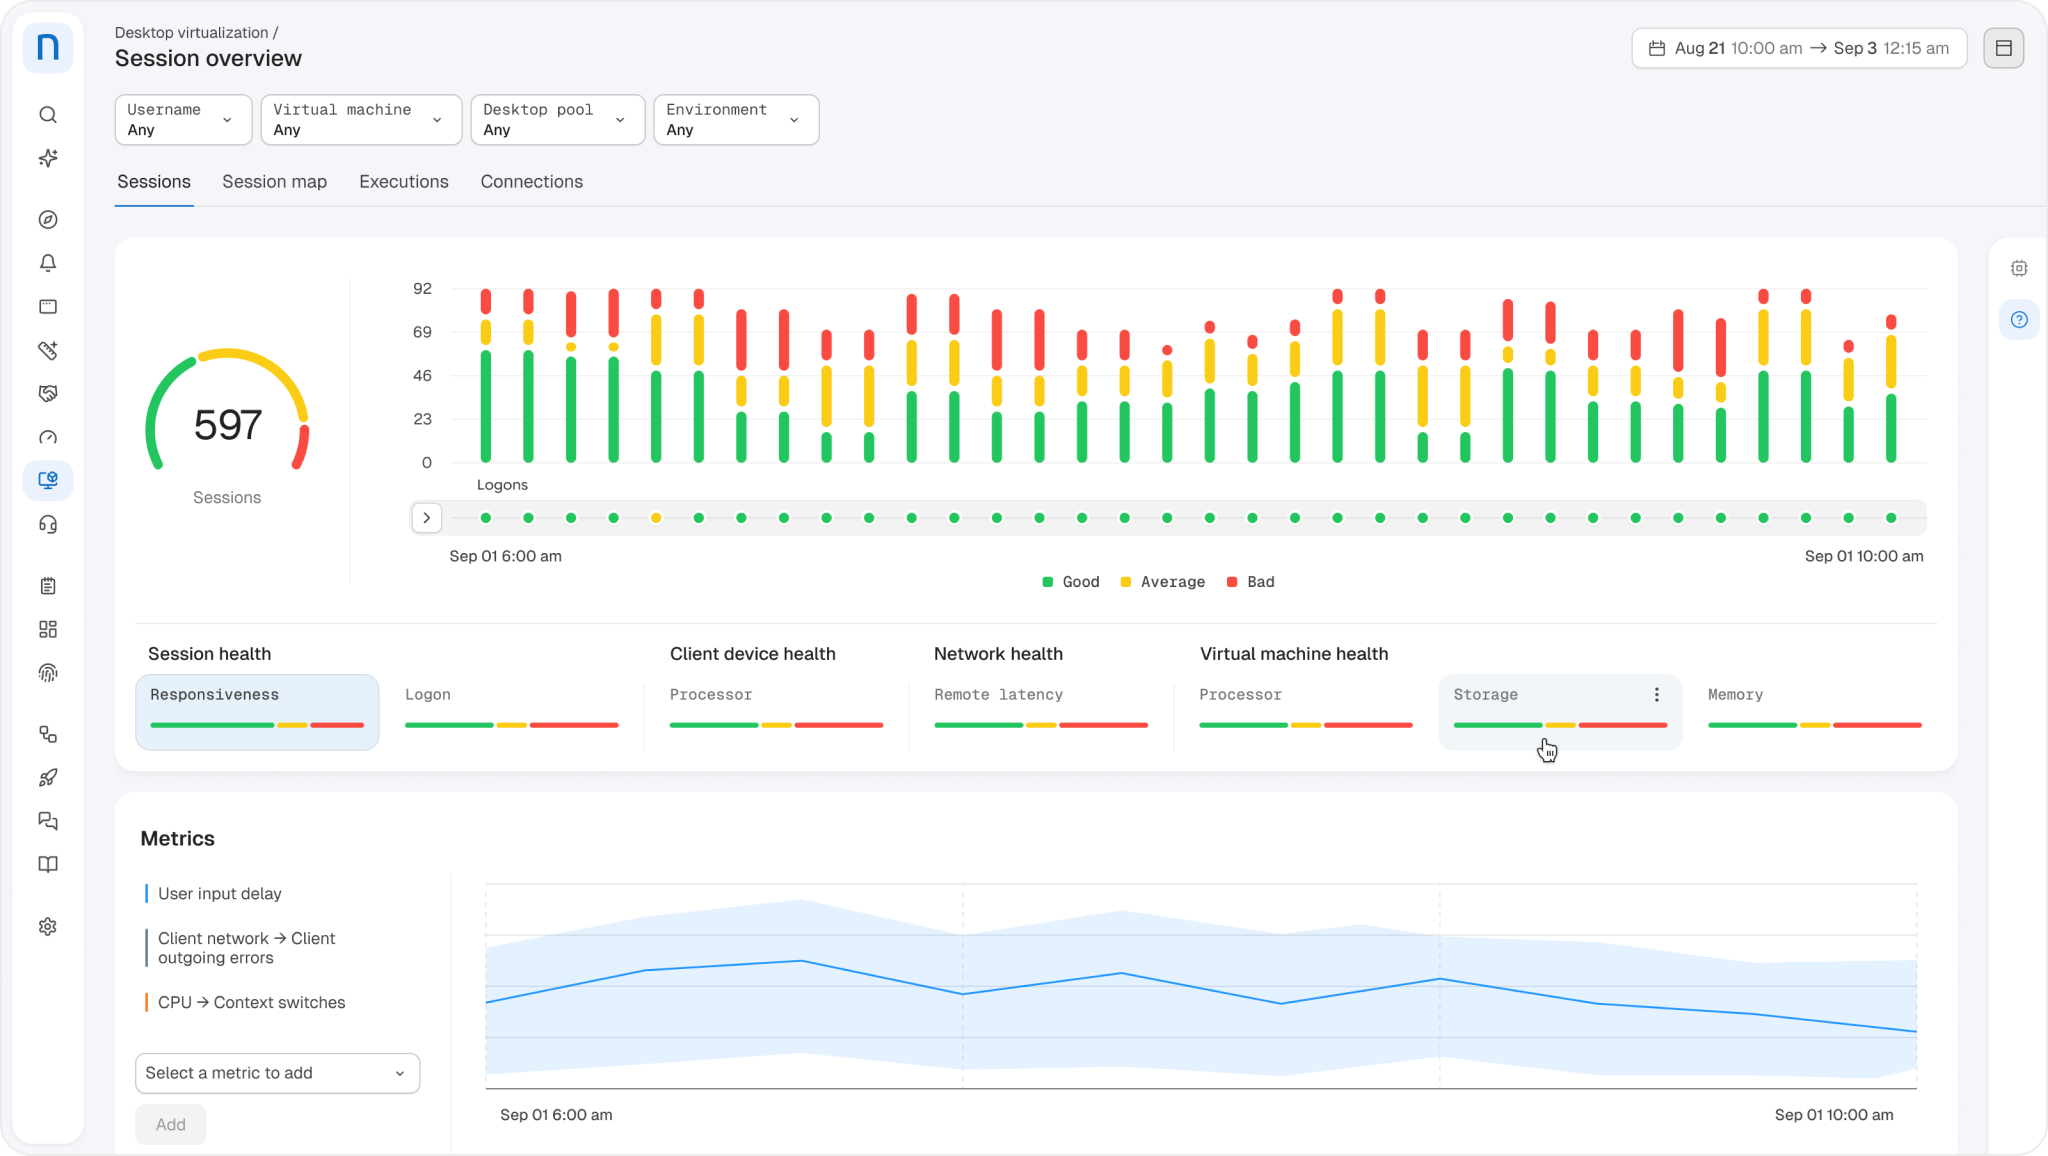This screenshot has height=1156, width=2048.
Task: Open the Environment filter dropdown
Action: [x=736, y=120]
